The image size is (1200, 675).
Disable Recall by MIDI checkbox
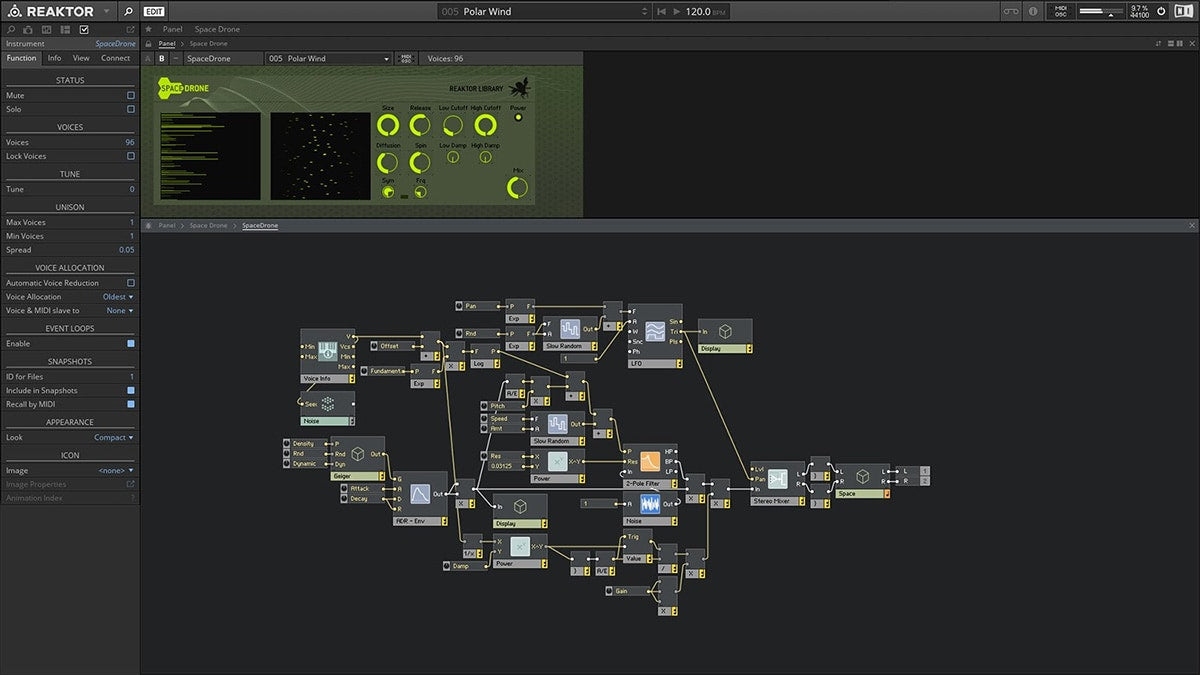point(130,404)
